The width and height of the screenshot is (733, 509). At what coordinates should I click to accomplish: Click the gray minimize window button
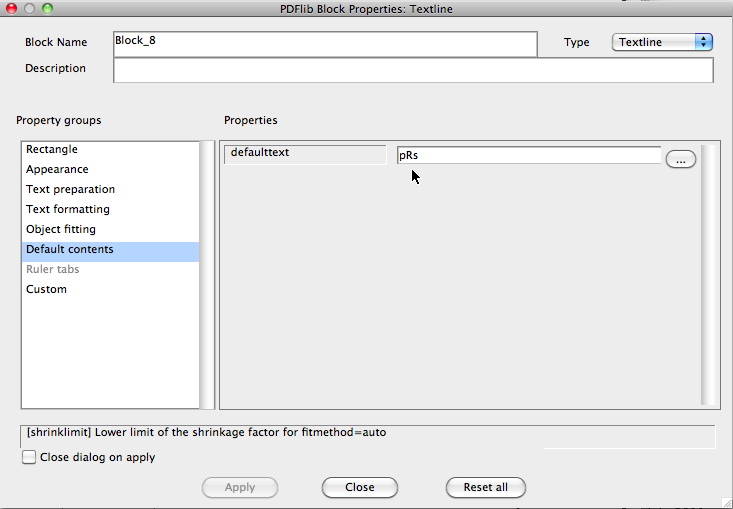click(x=29, y=8)
